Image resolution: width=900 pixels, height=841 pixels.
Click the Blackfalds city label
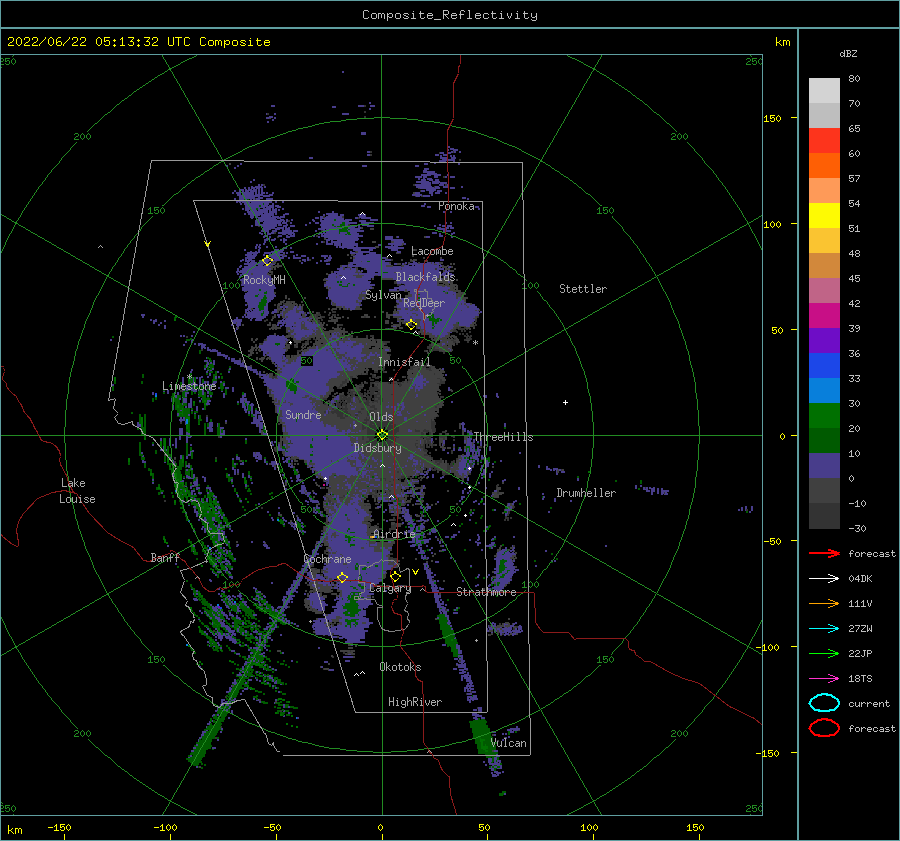coord(425,277)
